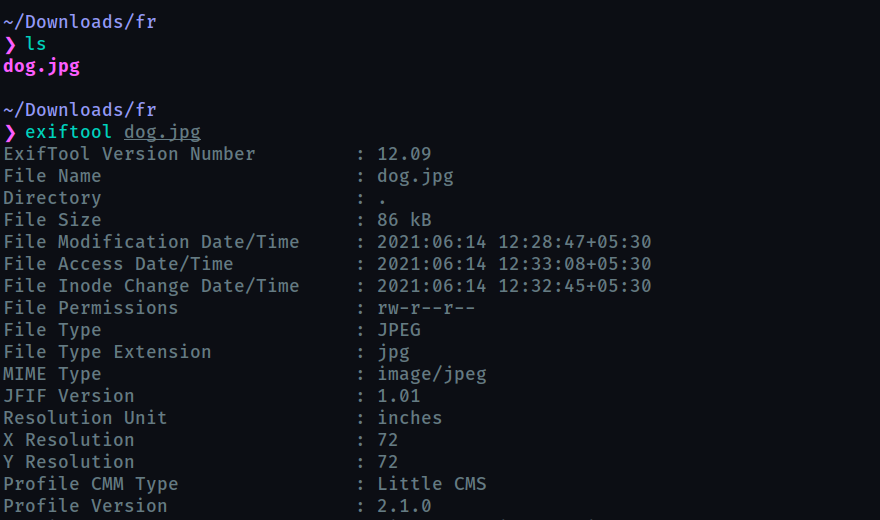Select the Profile CMM Type value Little CMS
Viewport: 880px width, 520px height.
(x=432, y=484)
